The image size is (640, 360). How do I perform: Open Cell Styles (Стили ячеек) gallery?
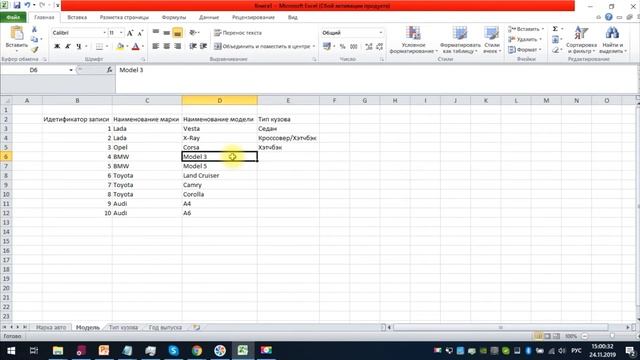pyautogui.click(x=491, y=40)
